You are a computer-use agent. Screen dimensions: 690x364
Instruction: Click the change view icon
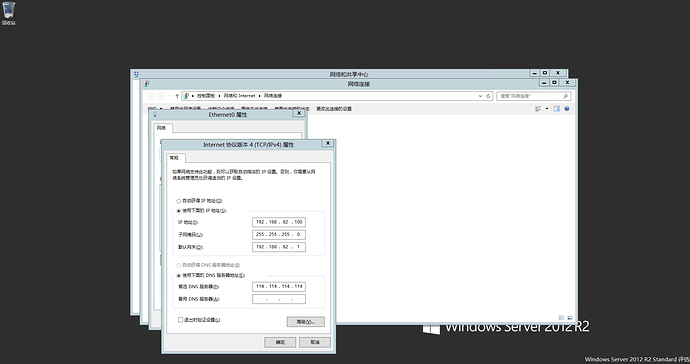[538, 109]
